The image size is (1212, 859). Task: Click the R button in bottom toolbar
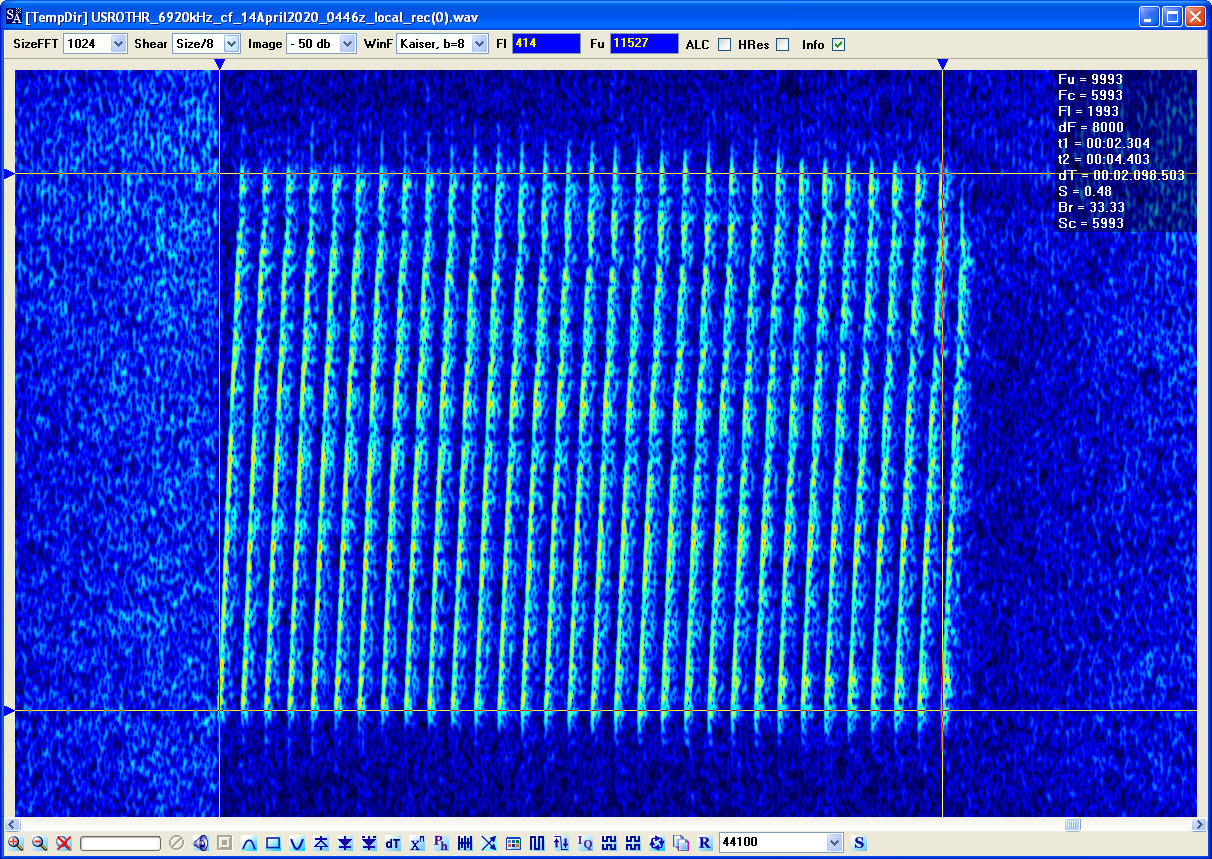coord(705,843)
